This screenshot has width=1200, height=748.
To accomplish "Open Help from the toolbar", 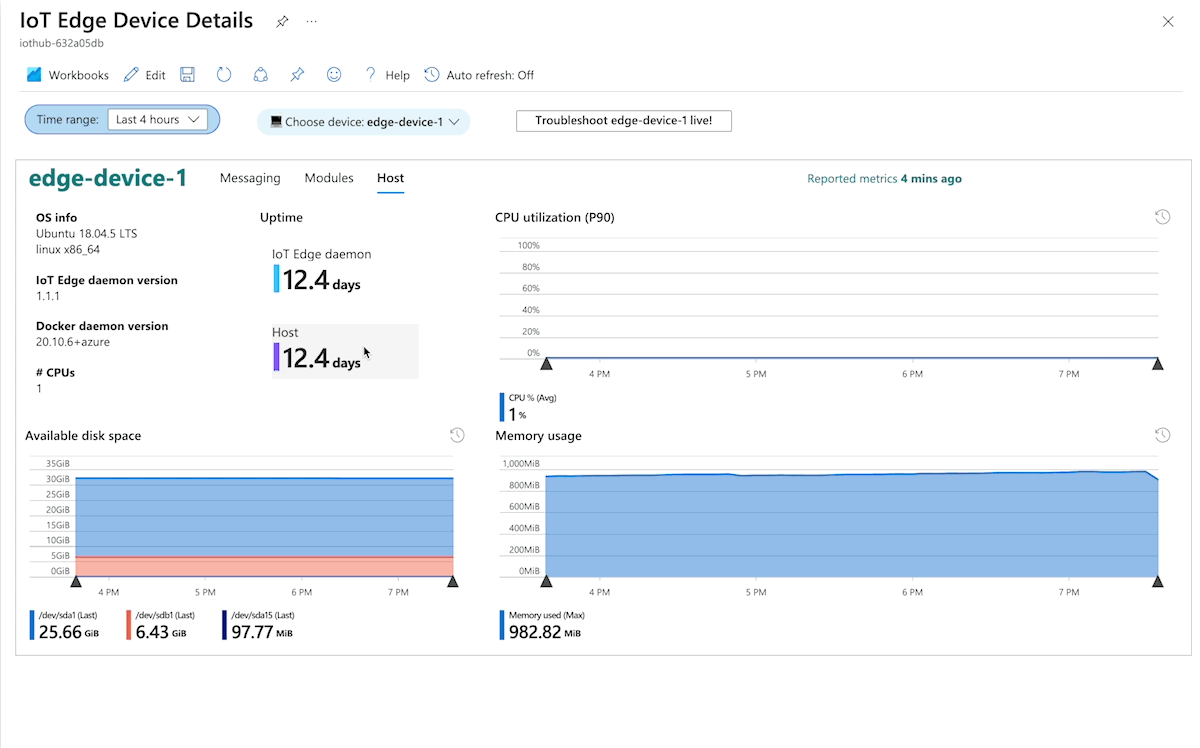I will 387,75.
